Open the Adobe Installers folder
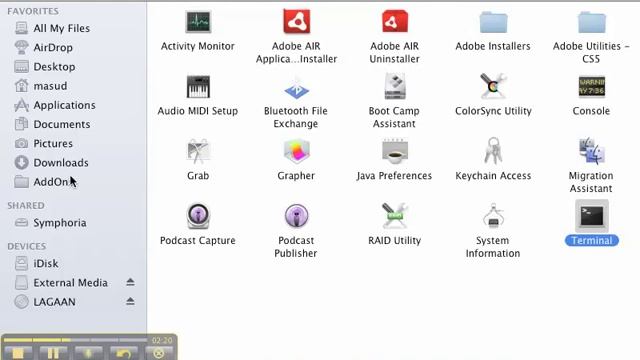This screenshot has width=640, height=360. (x=493, y=22)
